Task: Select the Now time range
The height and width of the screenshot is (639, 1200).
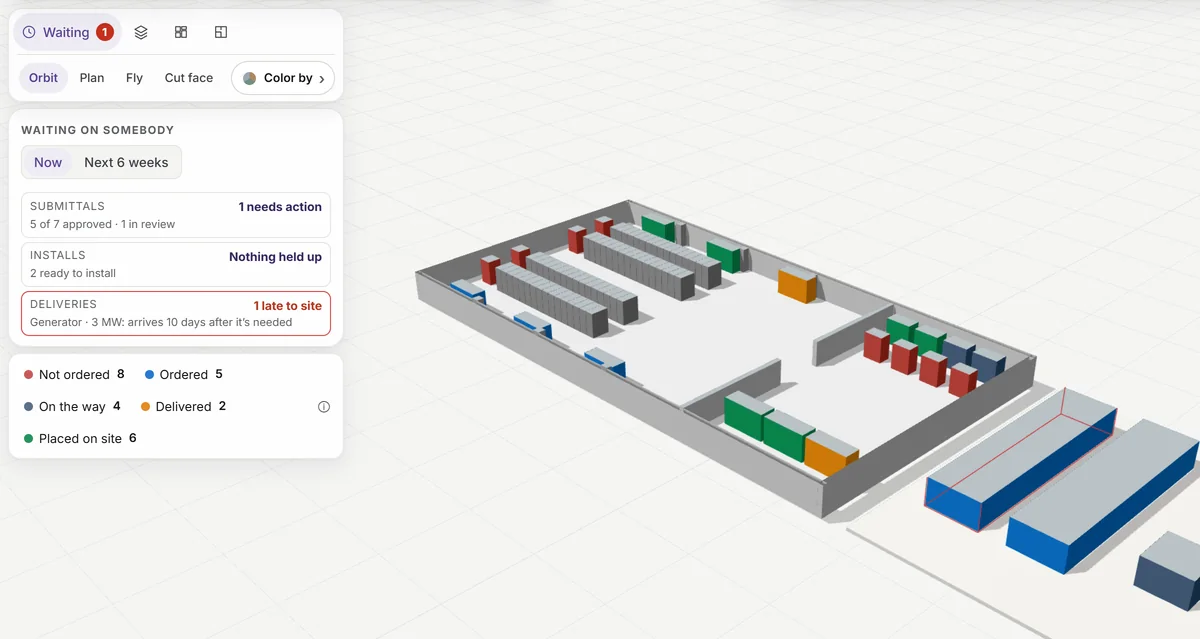Action: click(x=48, y=162)
